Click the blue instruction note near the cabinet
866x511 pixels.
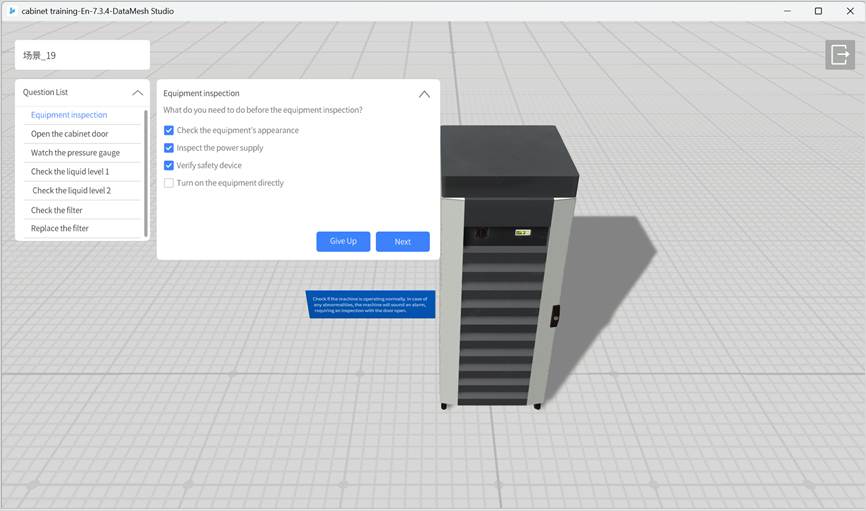tap(370, 304)
